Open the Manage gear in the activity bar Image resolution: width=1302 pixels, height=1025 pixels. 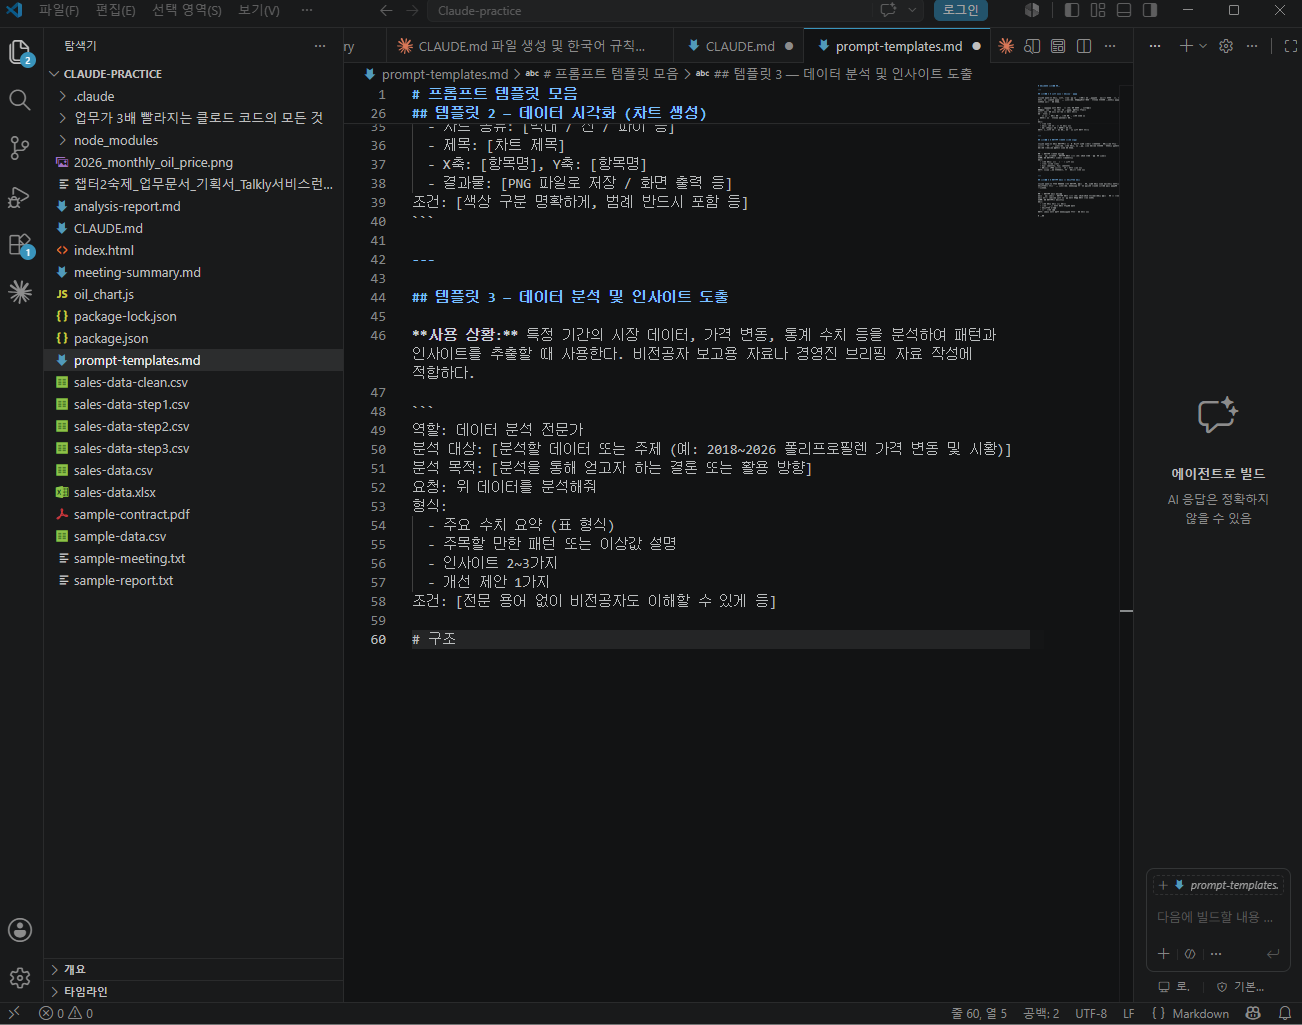point(20,978)
